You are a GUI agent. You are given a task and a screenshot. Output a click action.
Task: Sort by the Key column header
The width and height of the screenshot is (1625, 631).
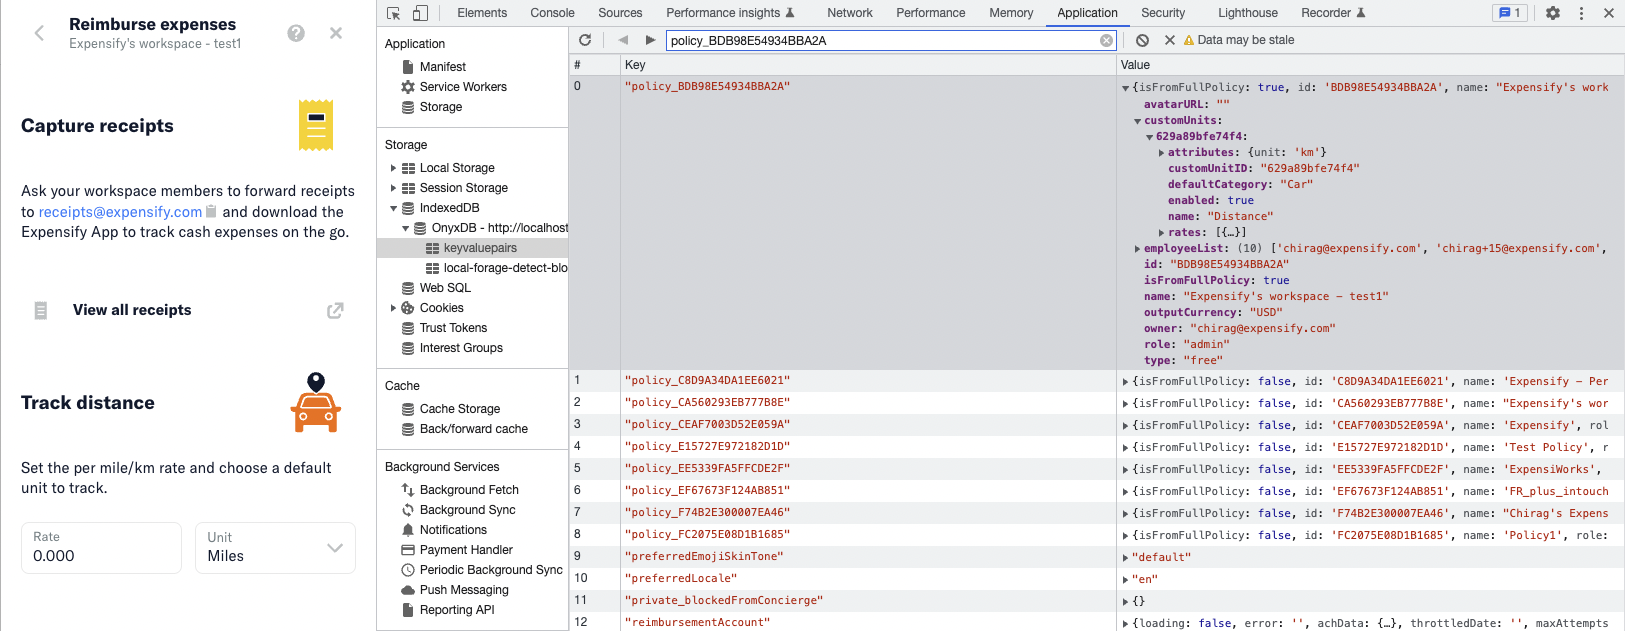[x=868, y=65]
